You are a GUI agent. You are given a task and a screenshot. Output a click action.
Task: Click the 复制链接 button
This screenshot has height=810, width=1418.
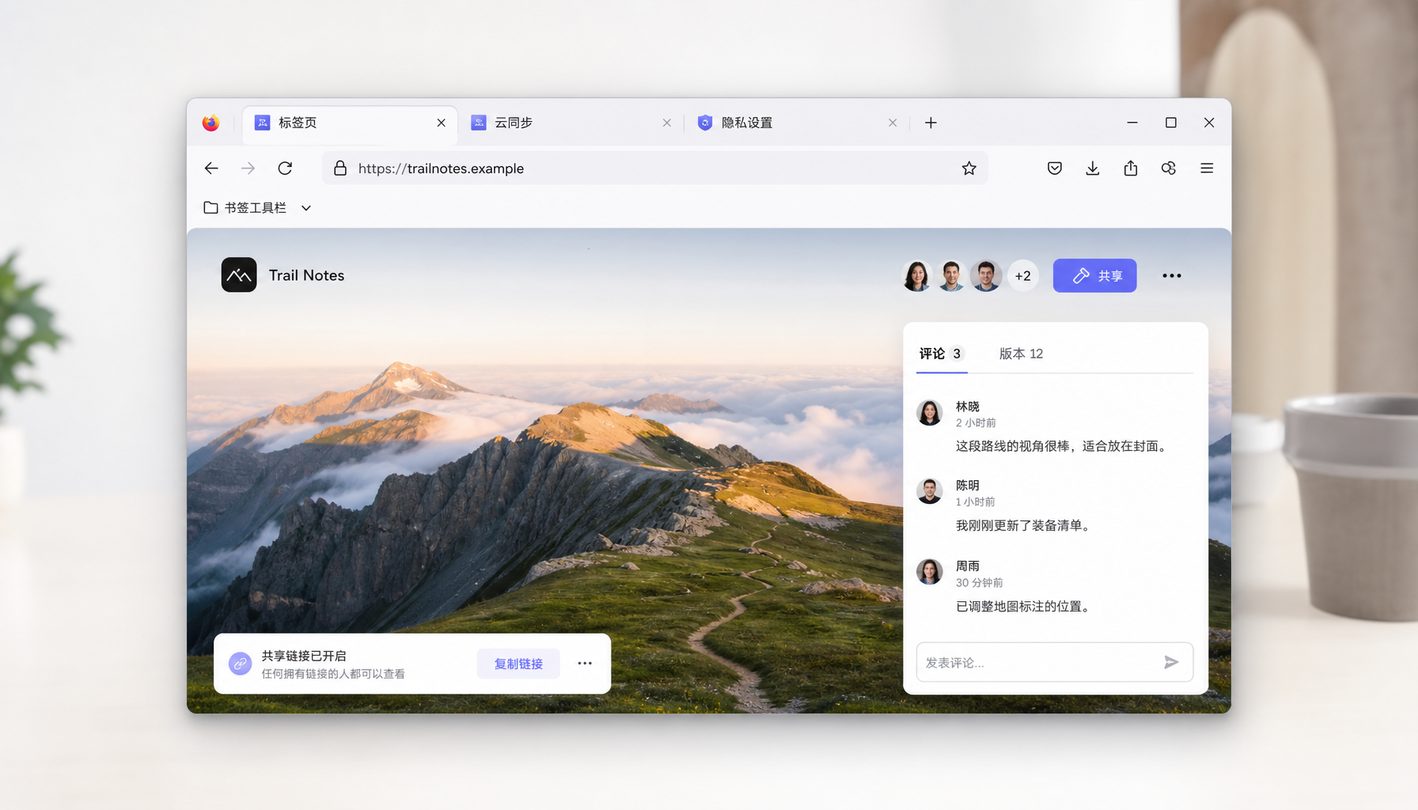(518, 664)
